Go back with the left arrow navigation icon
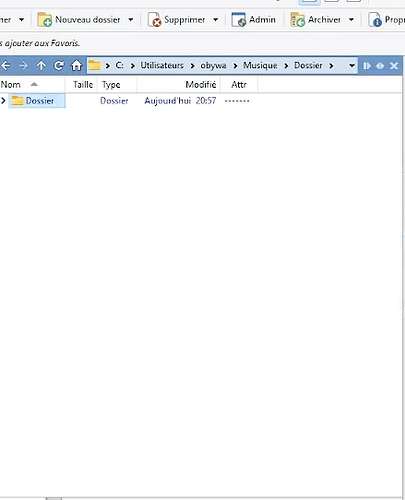This screenshot has height=500, width=405. 6,66
